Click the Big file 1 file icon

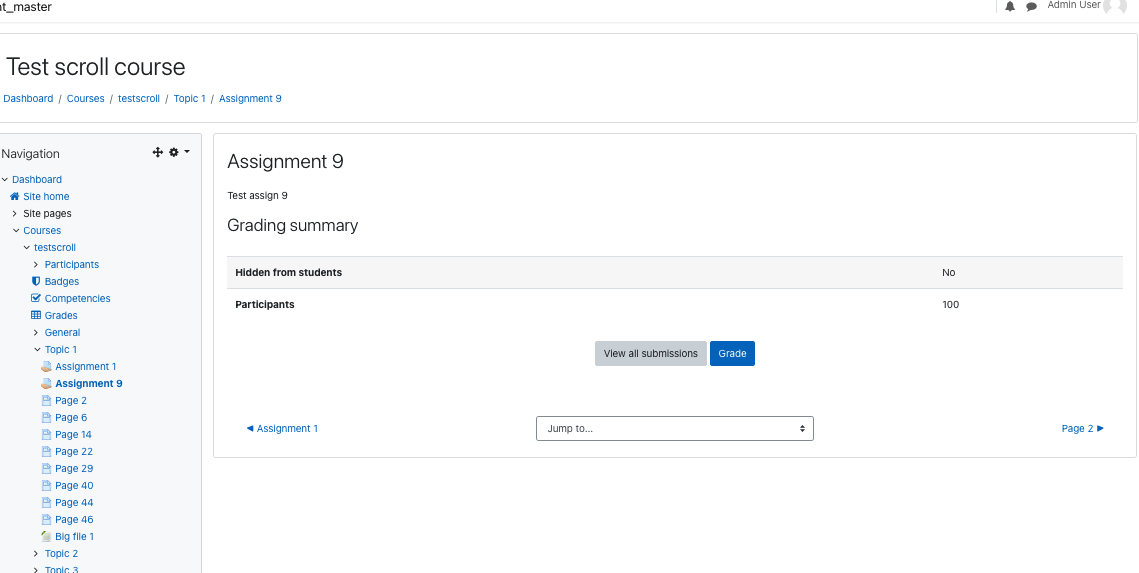click(46, 536)
